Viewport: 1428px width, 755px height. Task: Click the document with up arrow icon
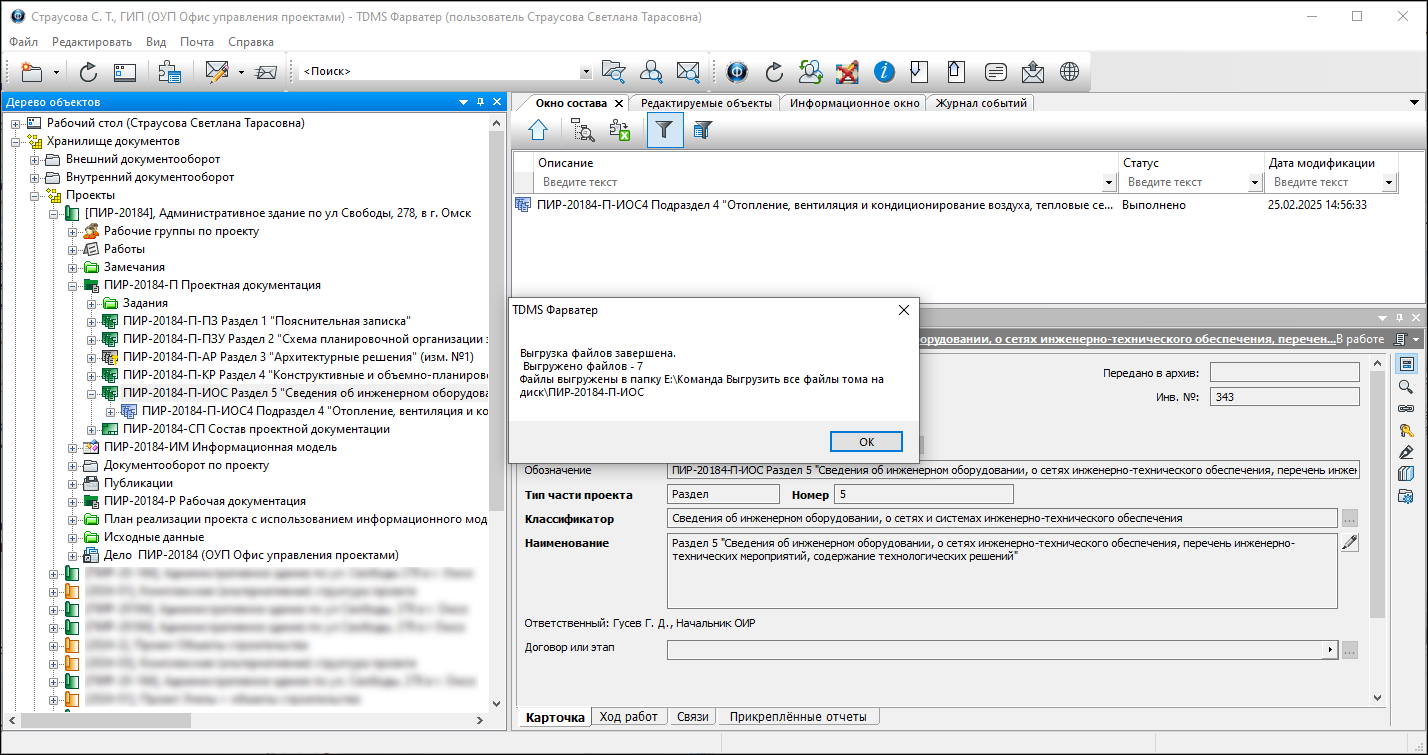click(x=956, y=72)
